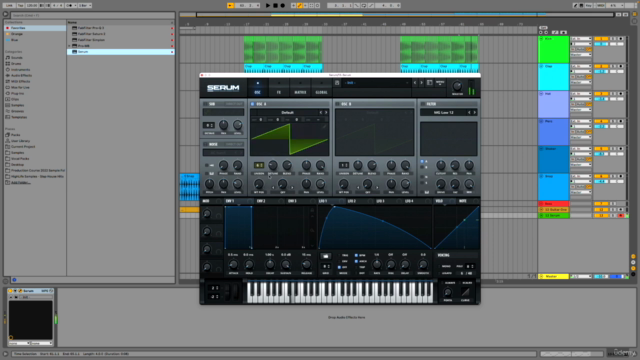
Task: Open MIDI Effects category
Action: [x=20, y=82]
